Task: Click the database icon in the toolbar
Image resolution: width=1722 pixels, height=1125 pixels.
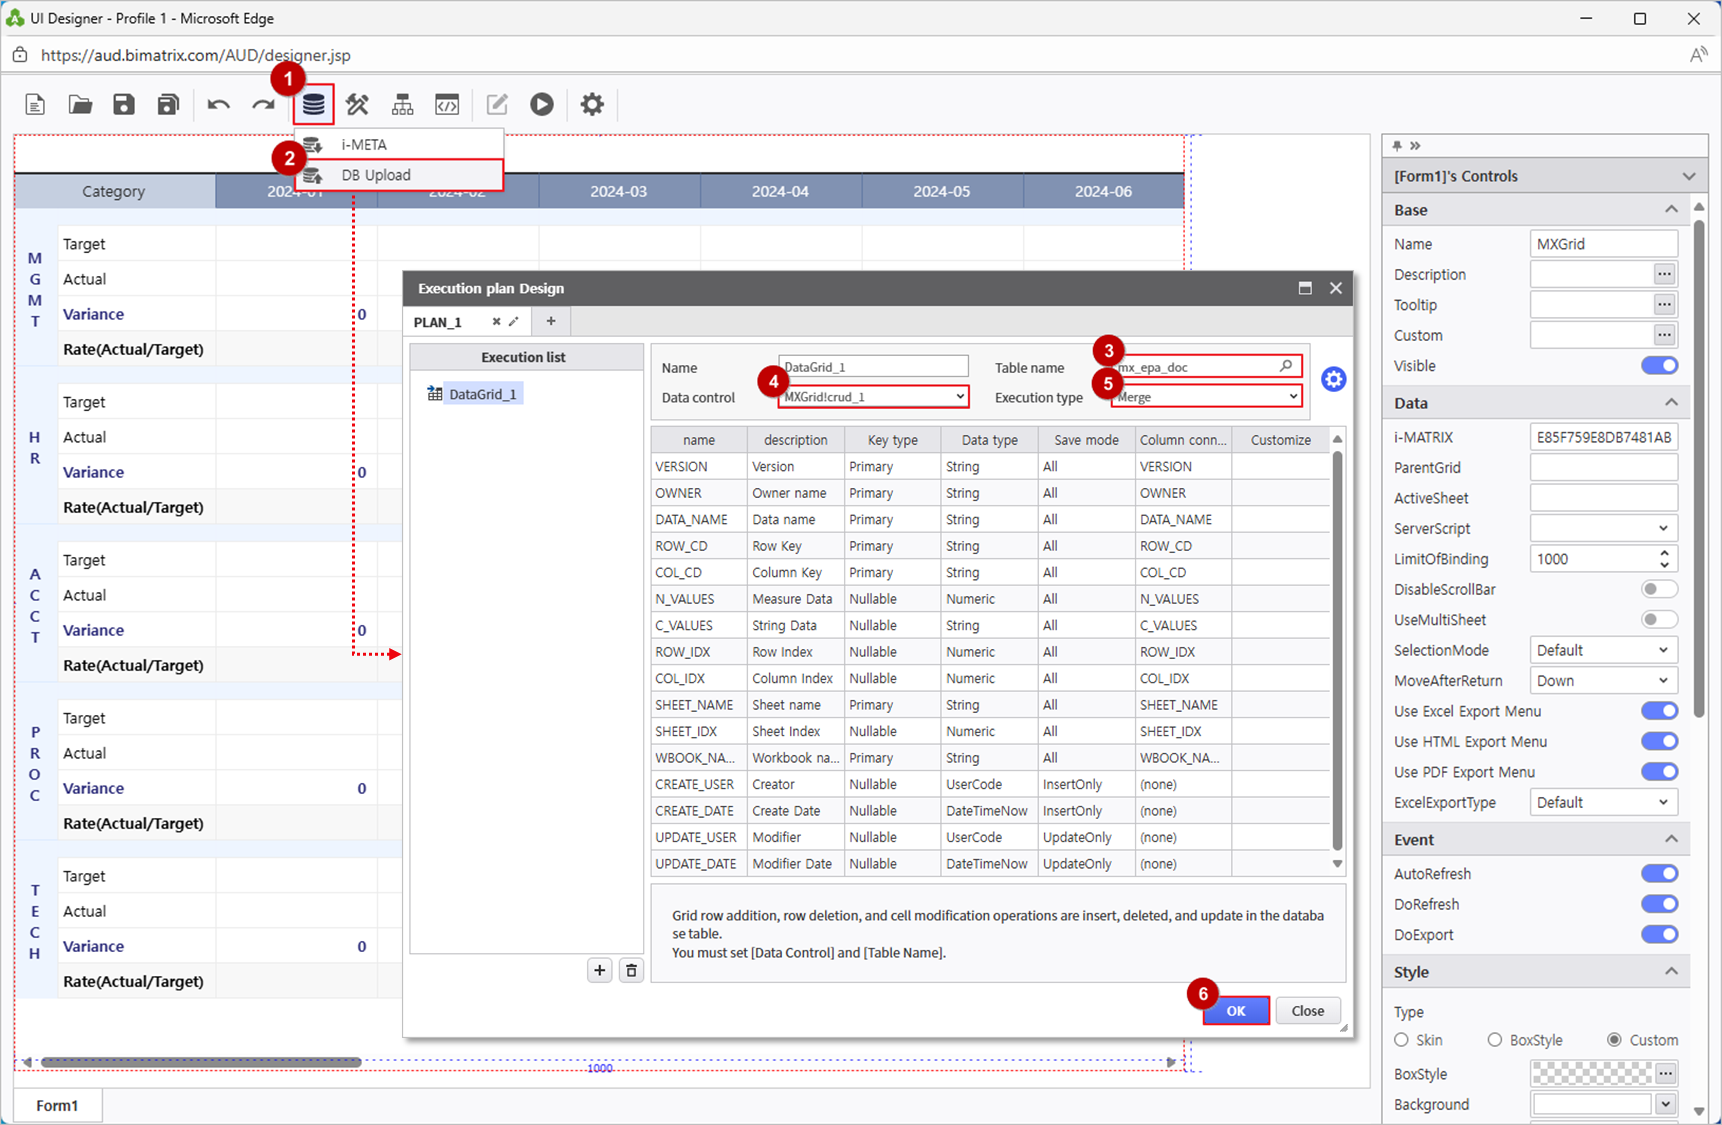Action: (313, 104)
